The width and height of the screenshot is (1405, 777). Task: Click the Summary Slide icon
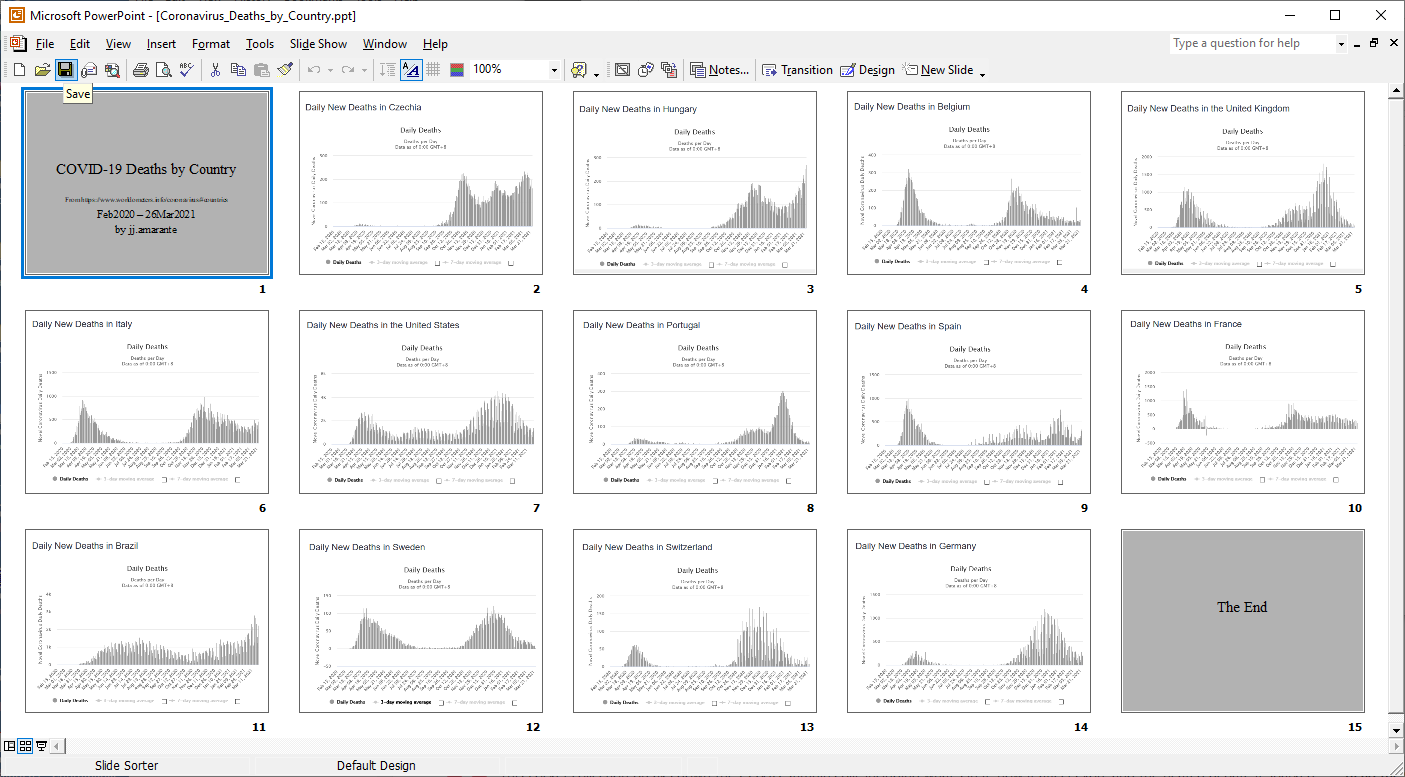[x=669, y=70]
